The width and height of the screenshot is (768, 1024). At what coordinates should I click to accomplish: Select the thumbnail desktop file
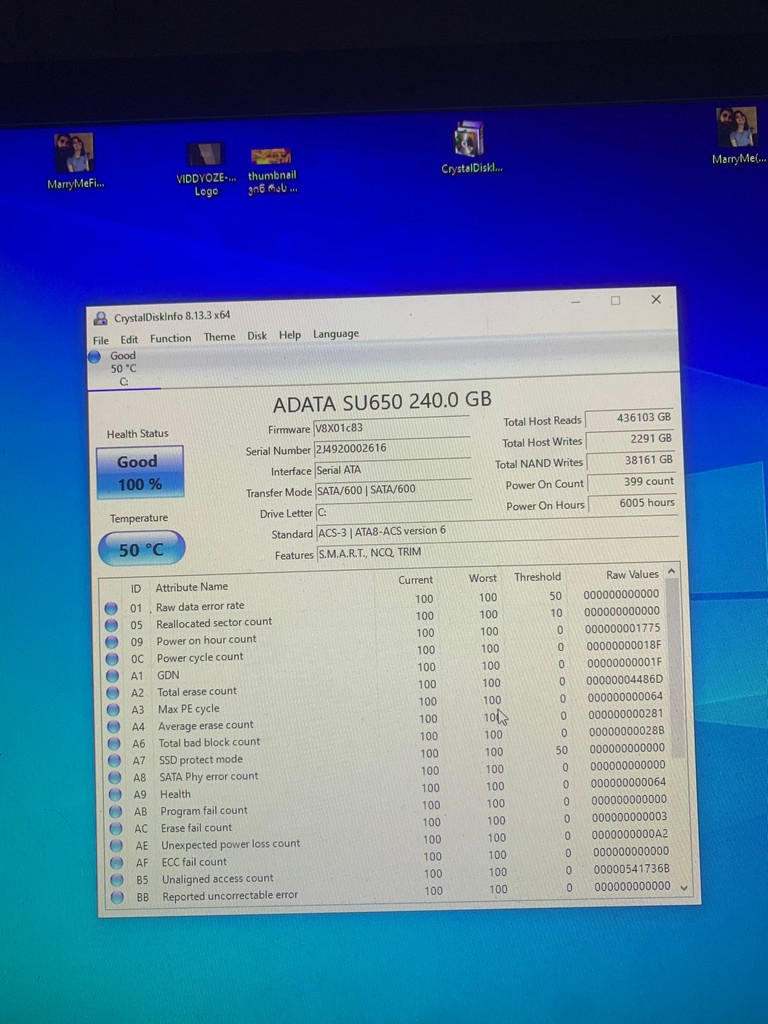[272, 172]
